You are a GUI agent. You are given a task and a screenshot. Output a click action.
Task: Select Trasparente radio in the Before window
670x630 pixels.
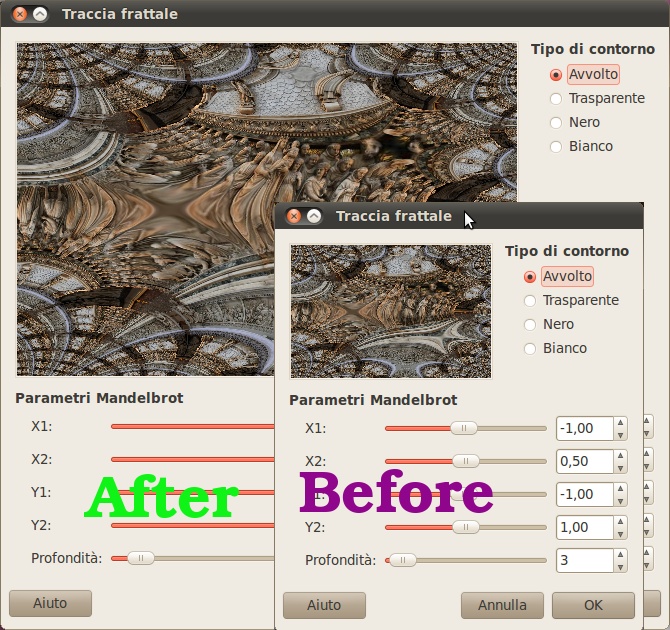[529, 301]
